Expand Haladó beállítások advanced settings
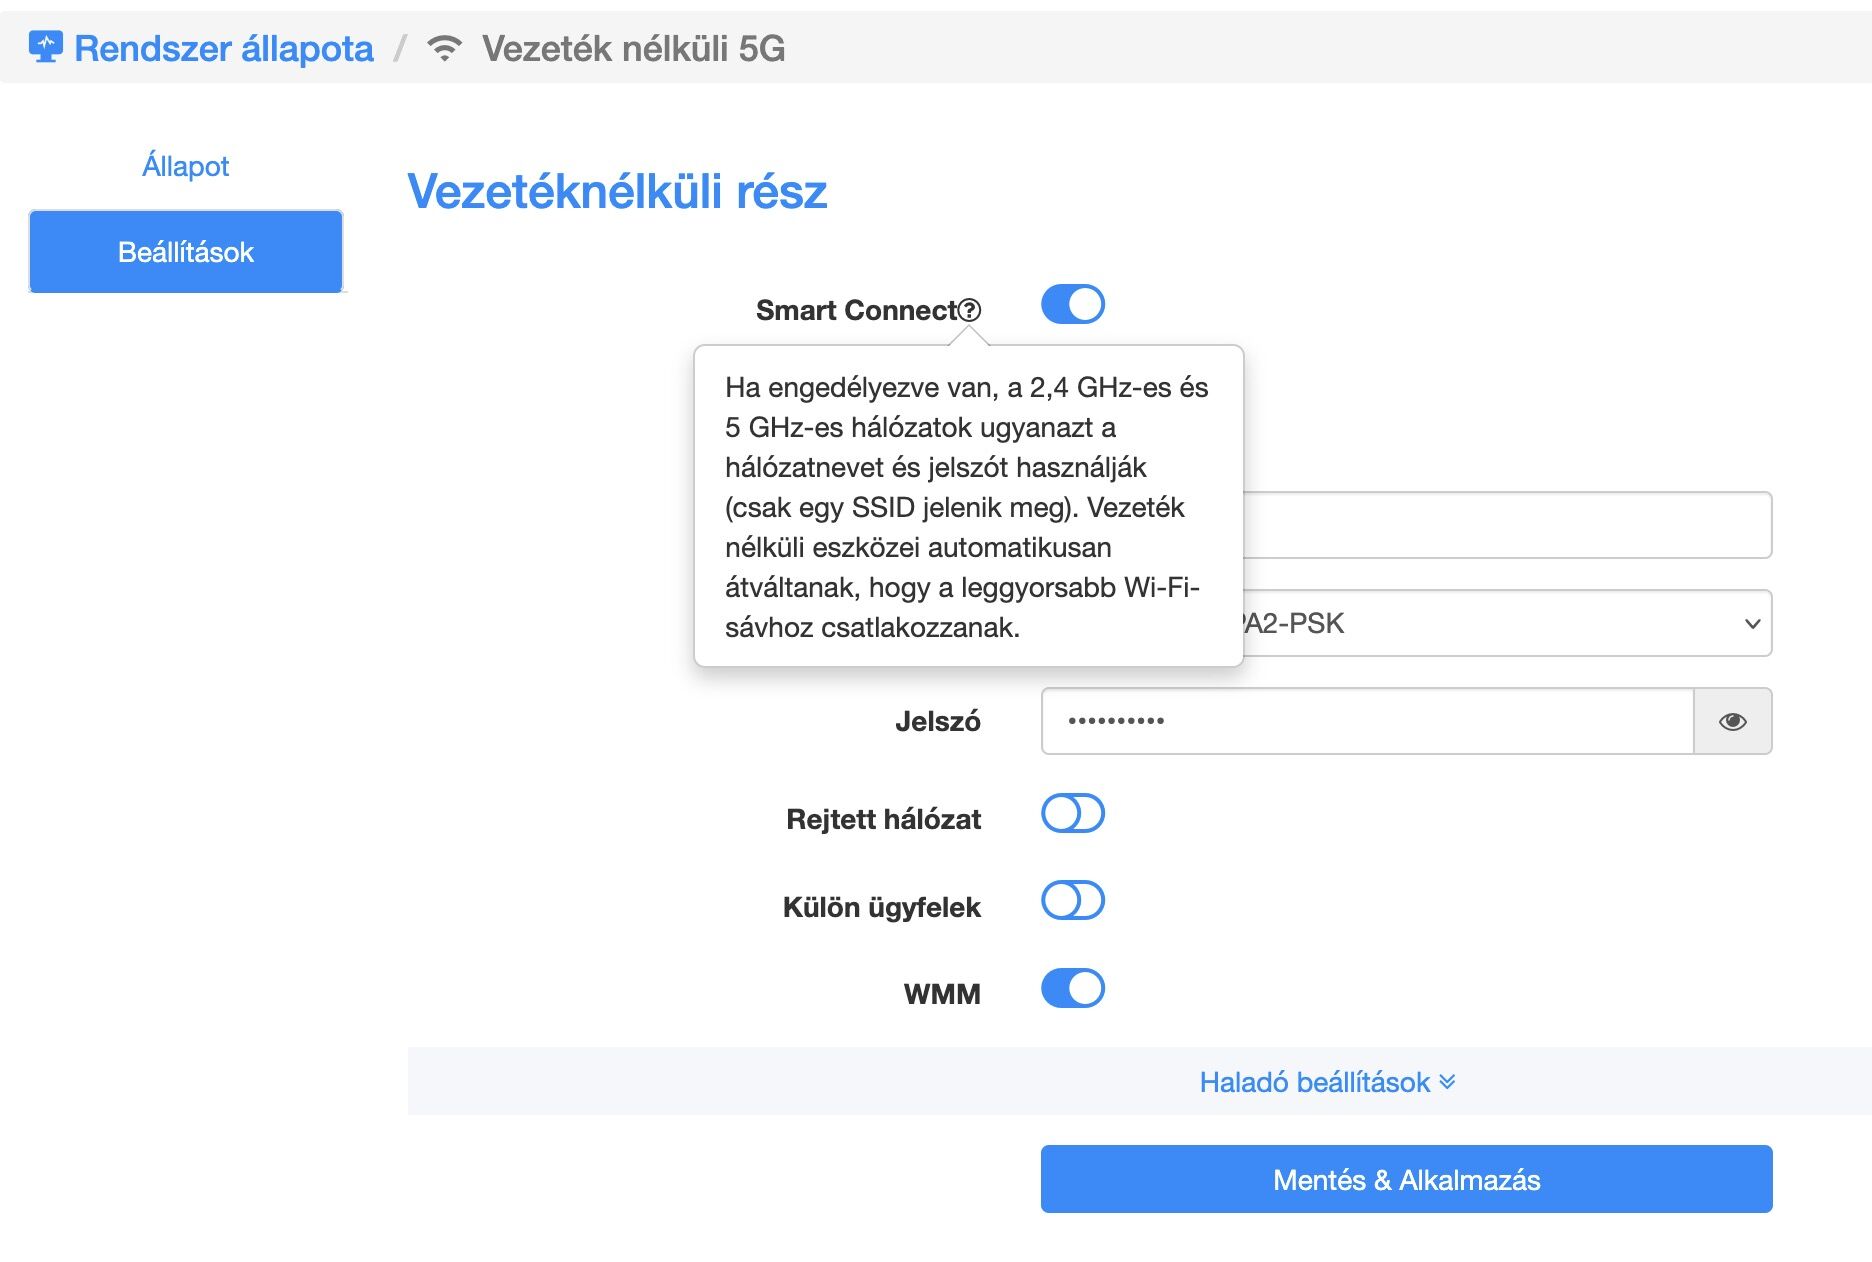 (x=1314, y=1082)
